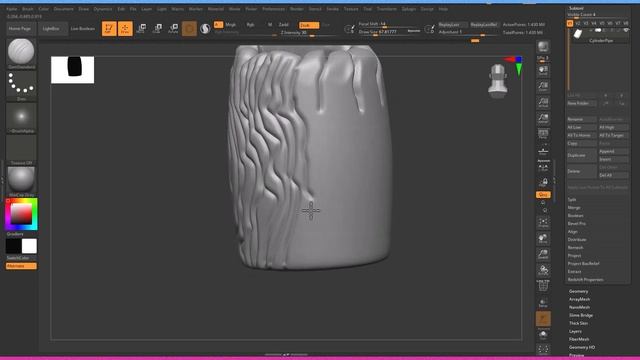Open the Texture Off picker

21,150
